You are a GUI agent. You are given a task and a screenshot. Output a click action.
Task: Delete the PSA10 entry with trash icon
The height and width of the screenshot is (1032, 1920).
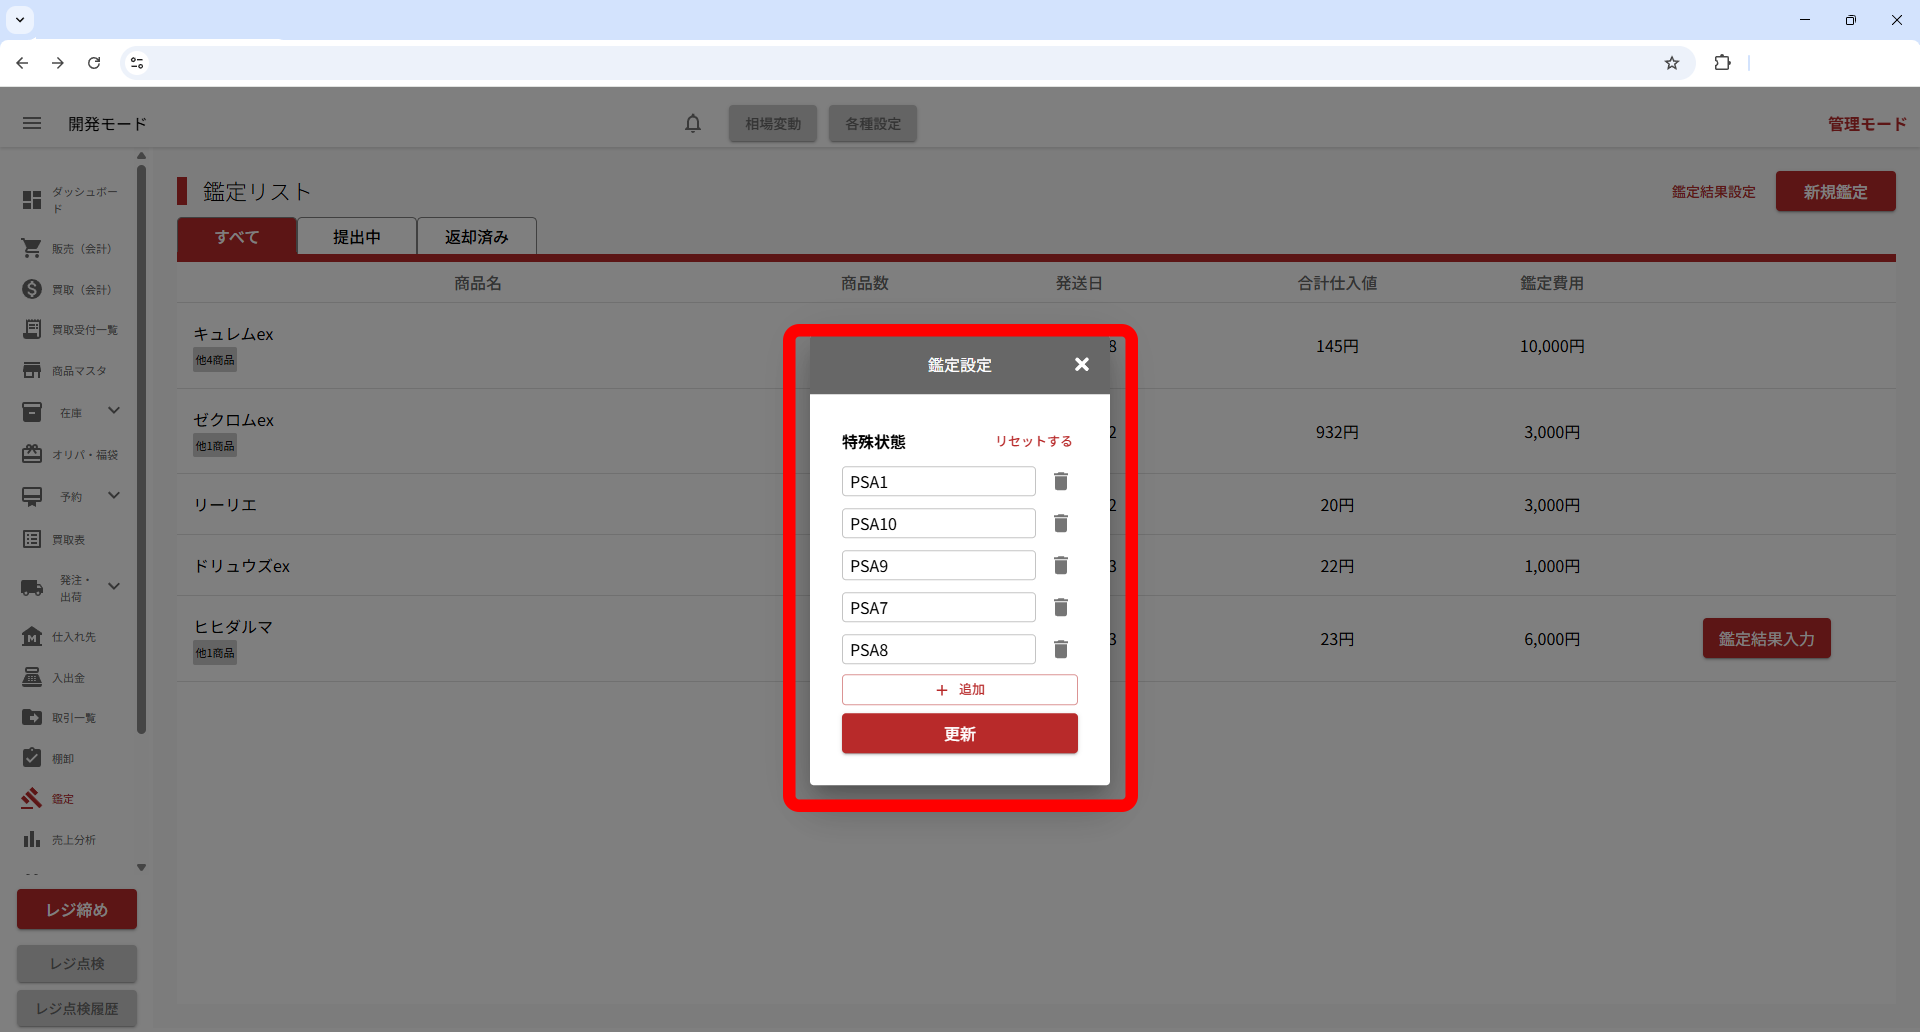(x=1061, y=524)
